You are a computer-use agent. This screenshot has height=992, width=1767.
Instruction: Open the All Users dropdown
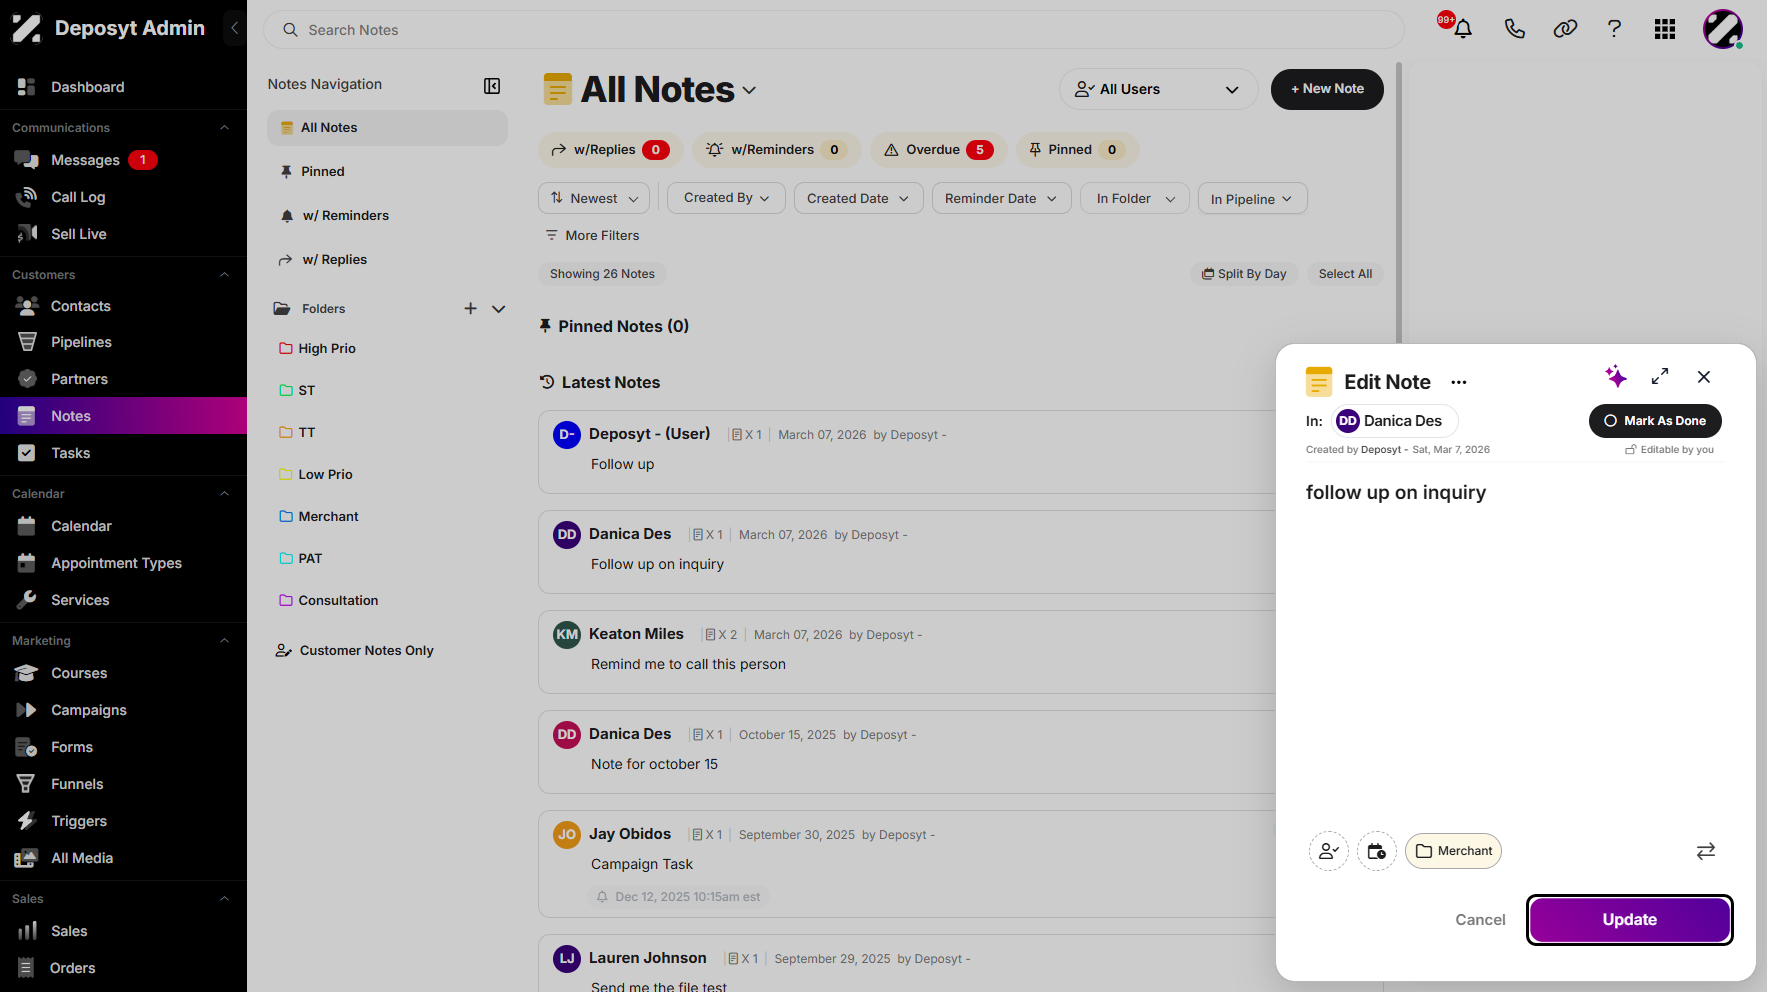pos(1158,89)
